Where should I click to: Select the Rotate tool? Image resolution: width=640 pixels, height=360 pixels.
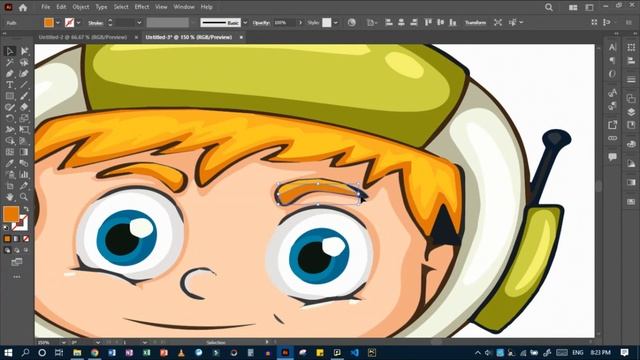click(x=10, y=119)
